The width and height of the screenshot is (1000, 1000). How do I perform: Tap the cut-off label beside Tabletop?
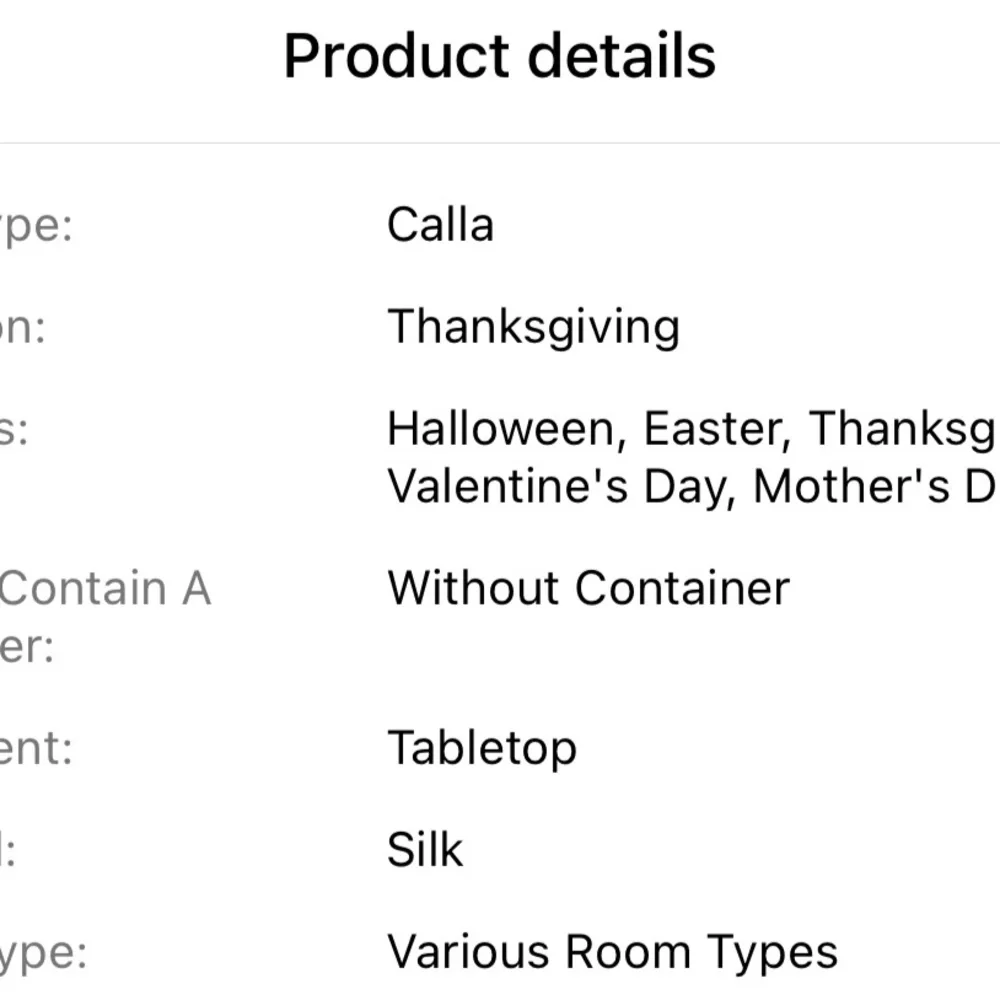click(36, 749)
